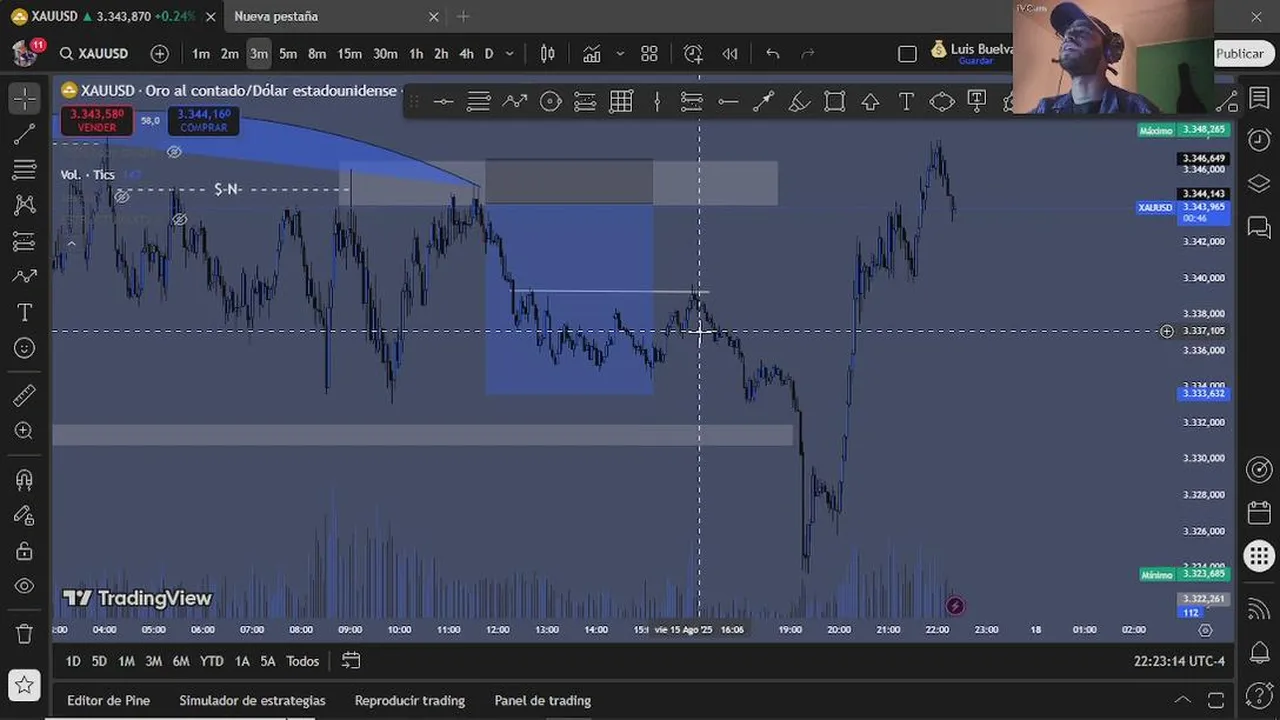Toggle magnet mode in sidebar
This screenshot has height=720, width=1280.
(24, 480)
